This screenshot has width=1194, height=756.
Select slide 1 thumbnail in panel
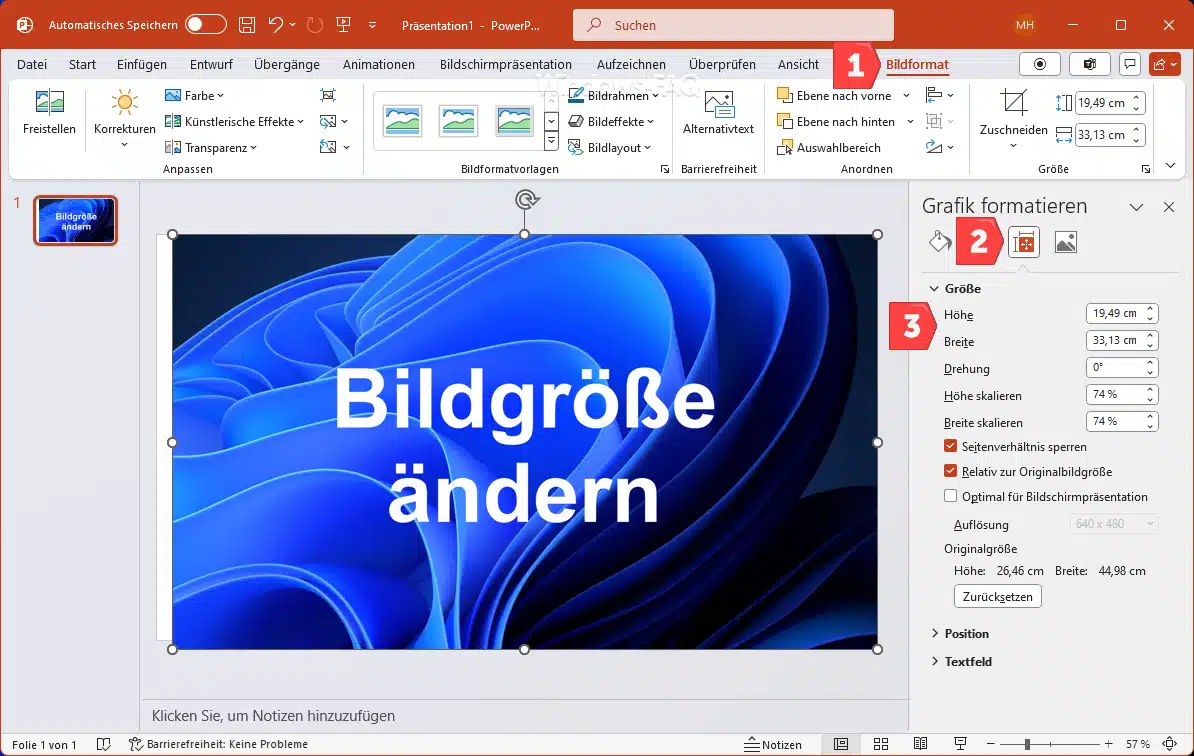76,221
